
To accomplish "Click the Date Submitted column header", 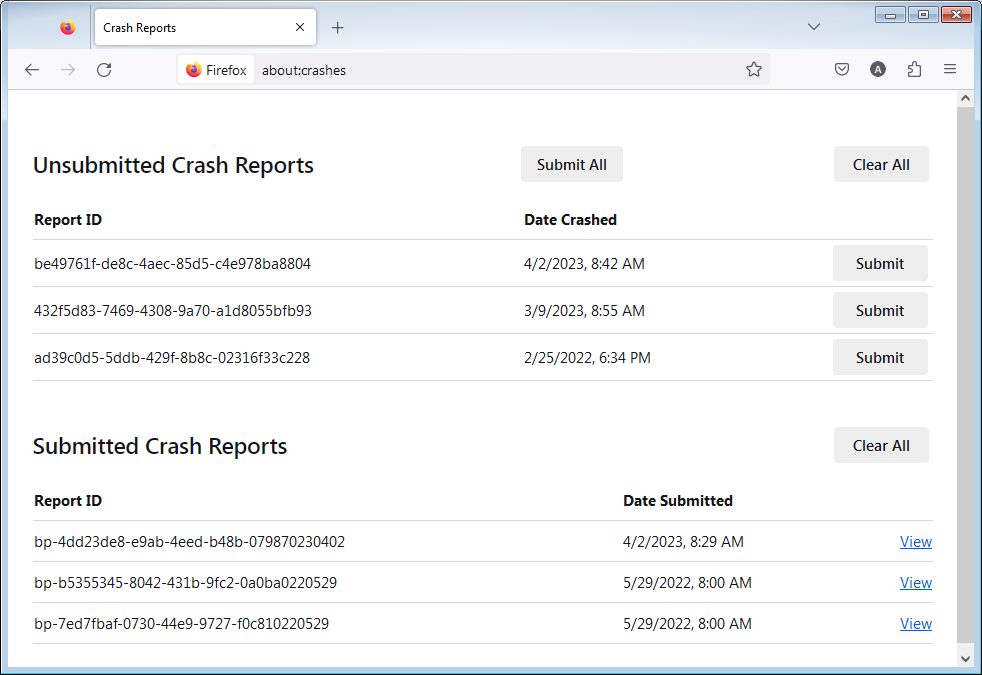I will coord(678,501).
